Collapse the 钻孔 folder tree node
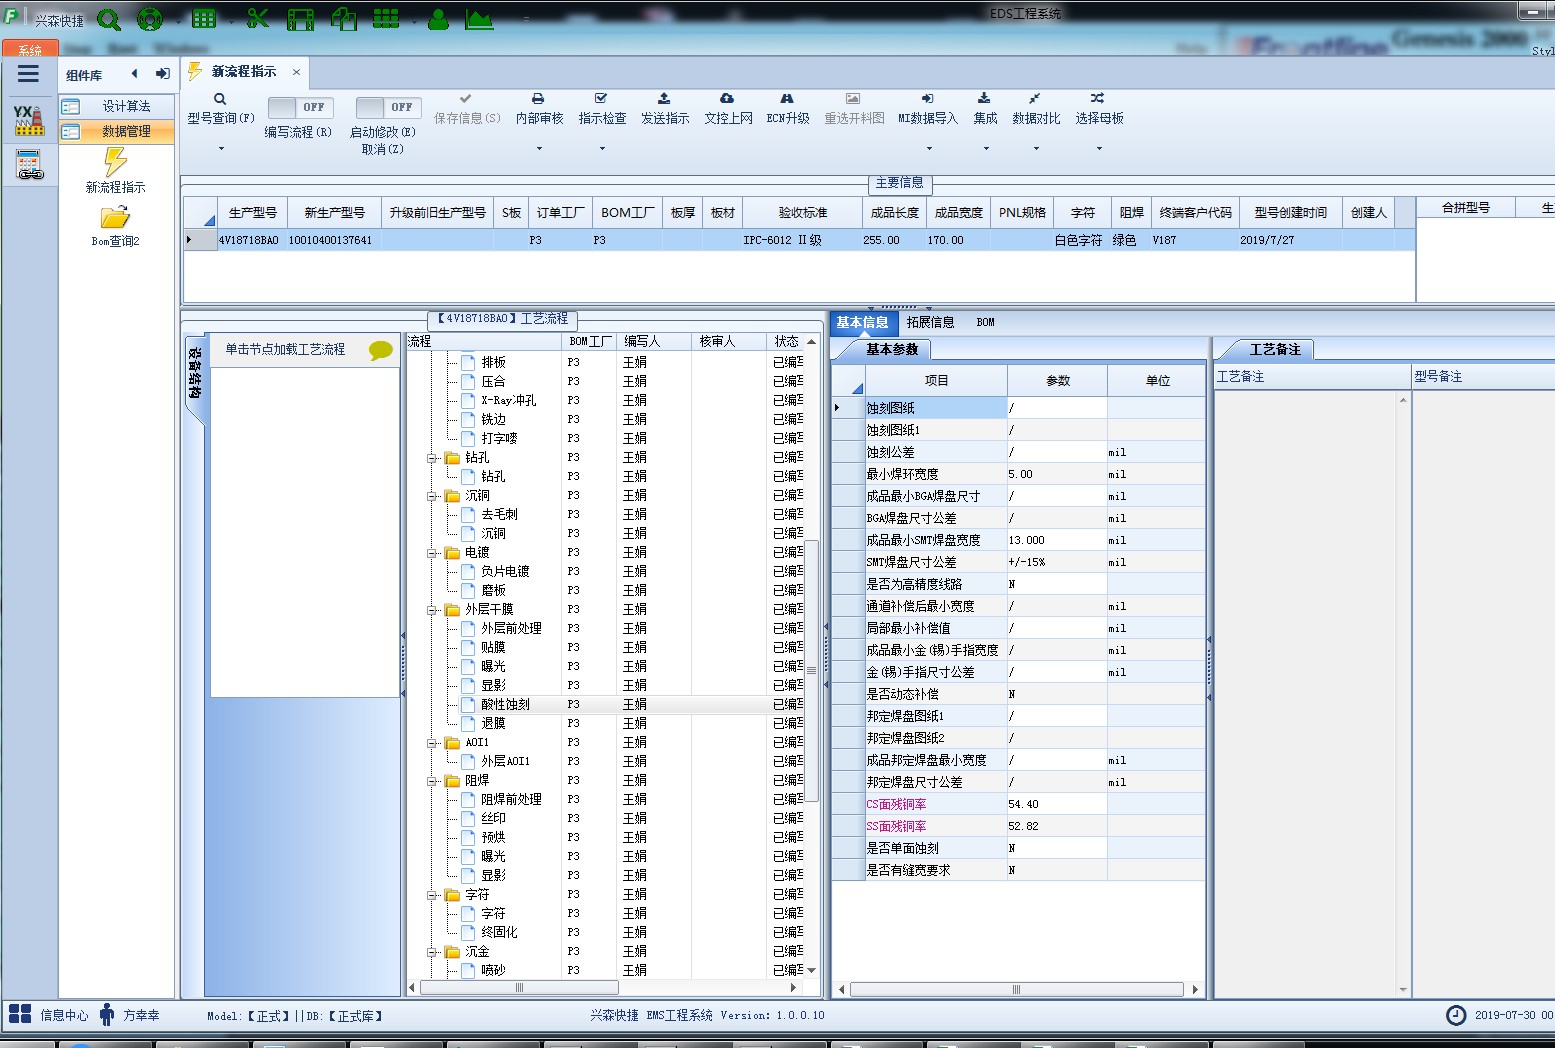The width and height of the screenshot is (1555, 1048). [433, 458]
